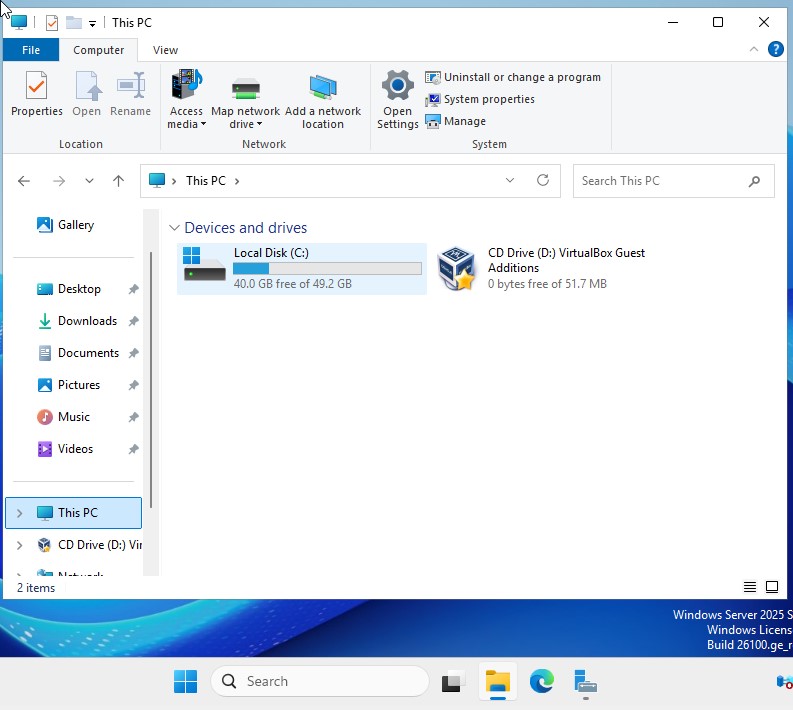Image resolution: width=793 pixels, height=710 pixels.
Task: Click the Properties icon in the ribbon
Action: [x=36, y=95]
